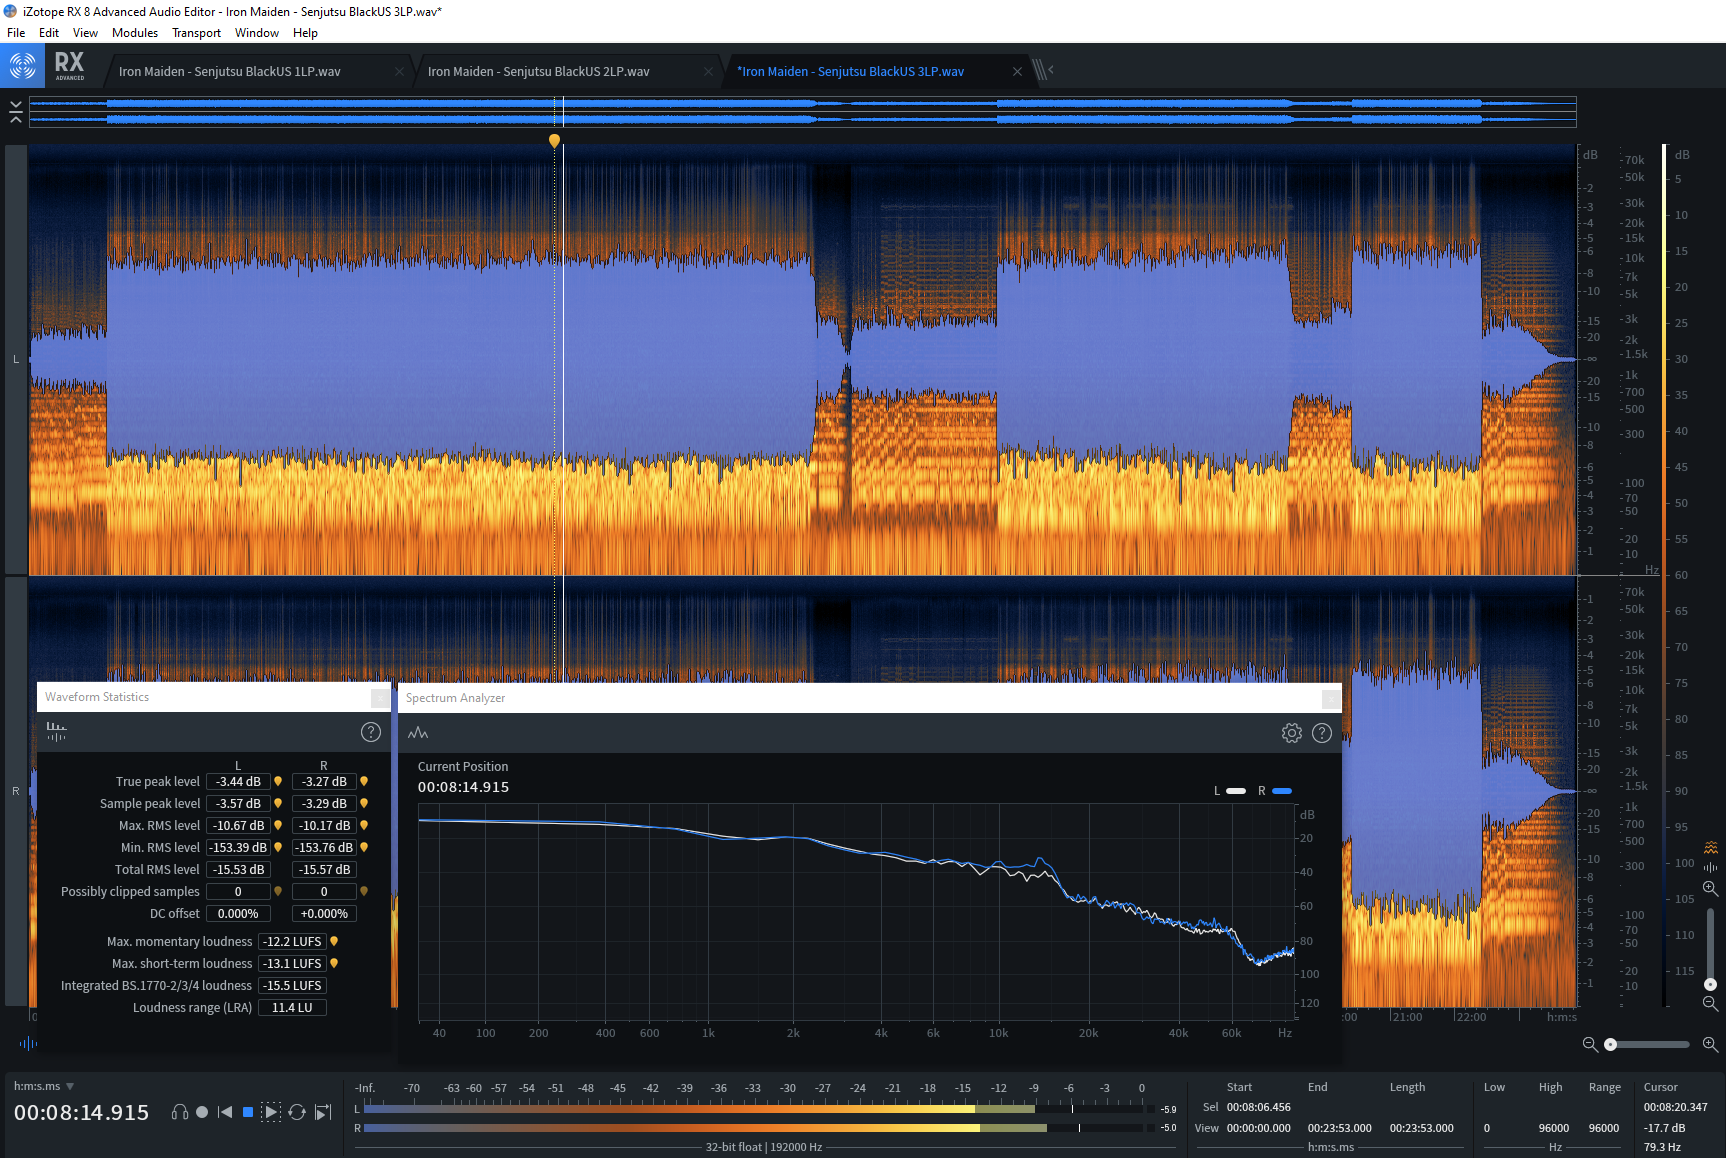Screen dimensions: 1726x1158
Task: Toggle the L channel selector
Action: tap(15, 359)
